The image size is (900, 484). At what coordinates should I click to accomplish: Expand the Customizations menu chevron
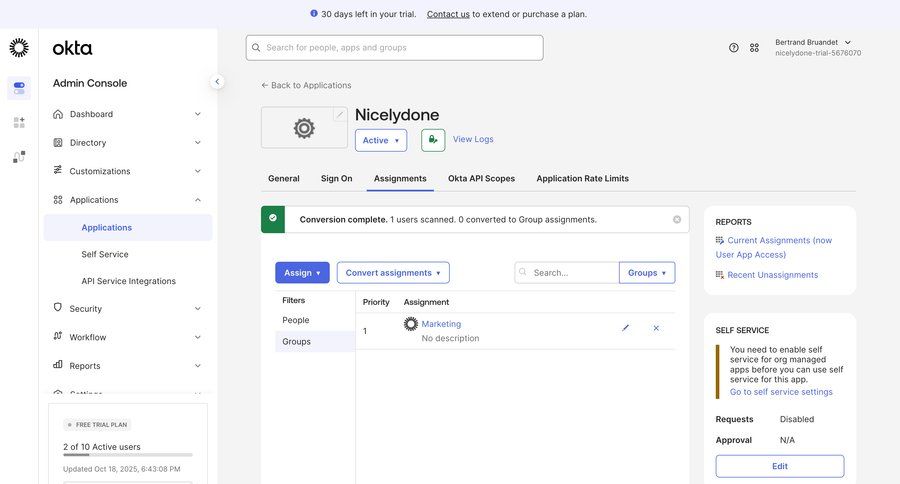tap(197, 171)
